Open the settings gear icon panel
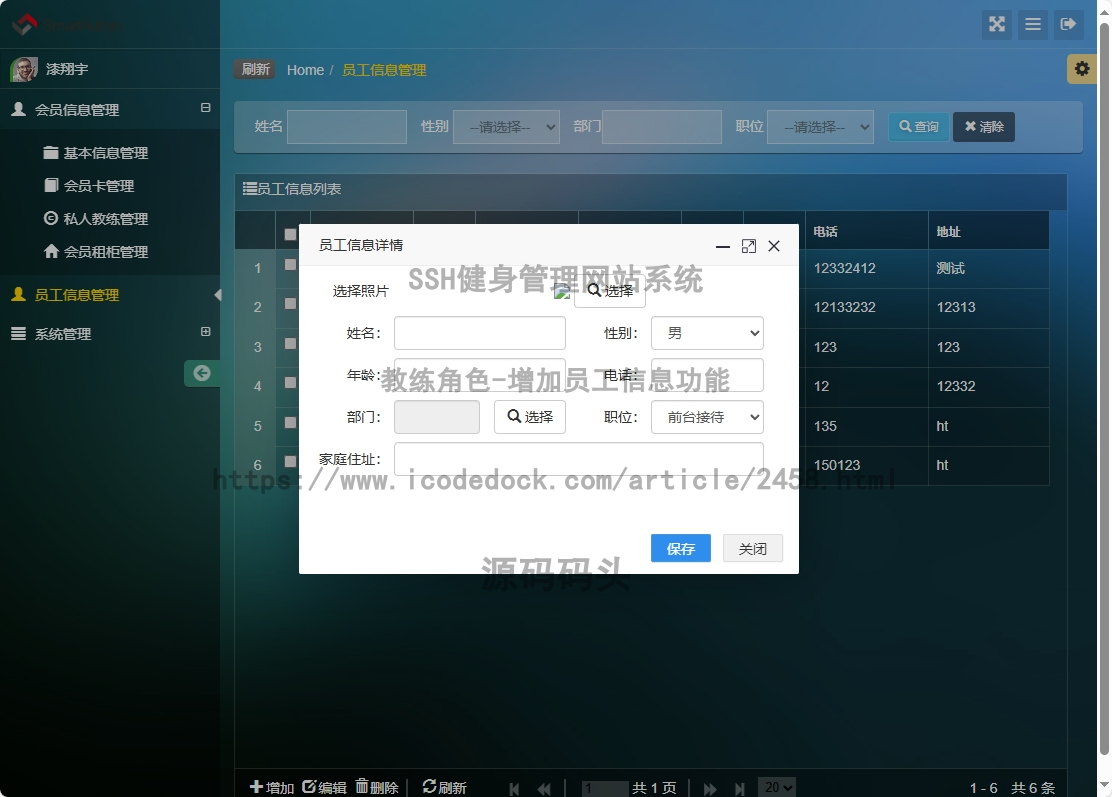Screen dimensions: 1112x797 point(1082,69)
